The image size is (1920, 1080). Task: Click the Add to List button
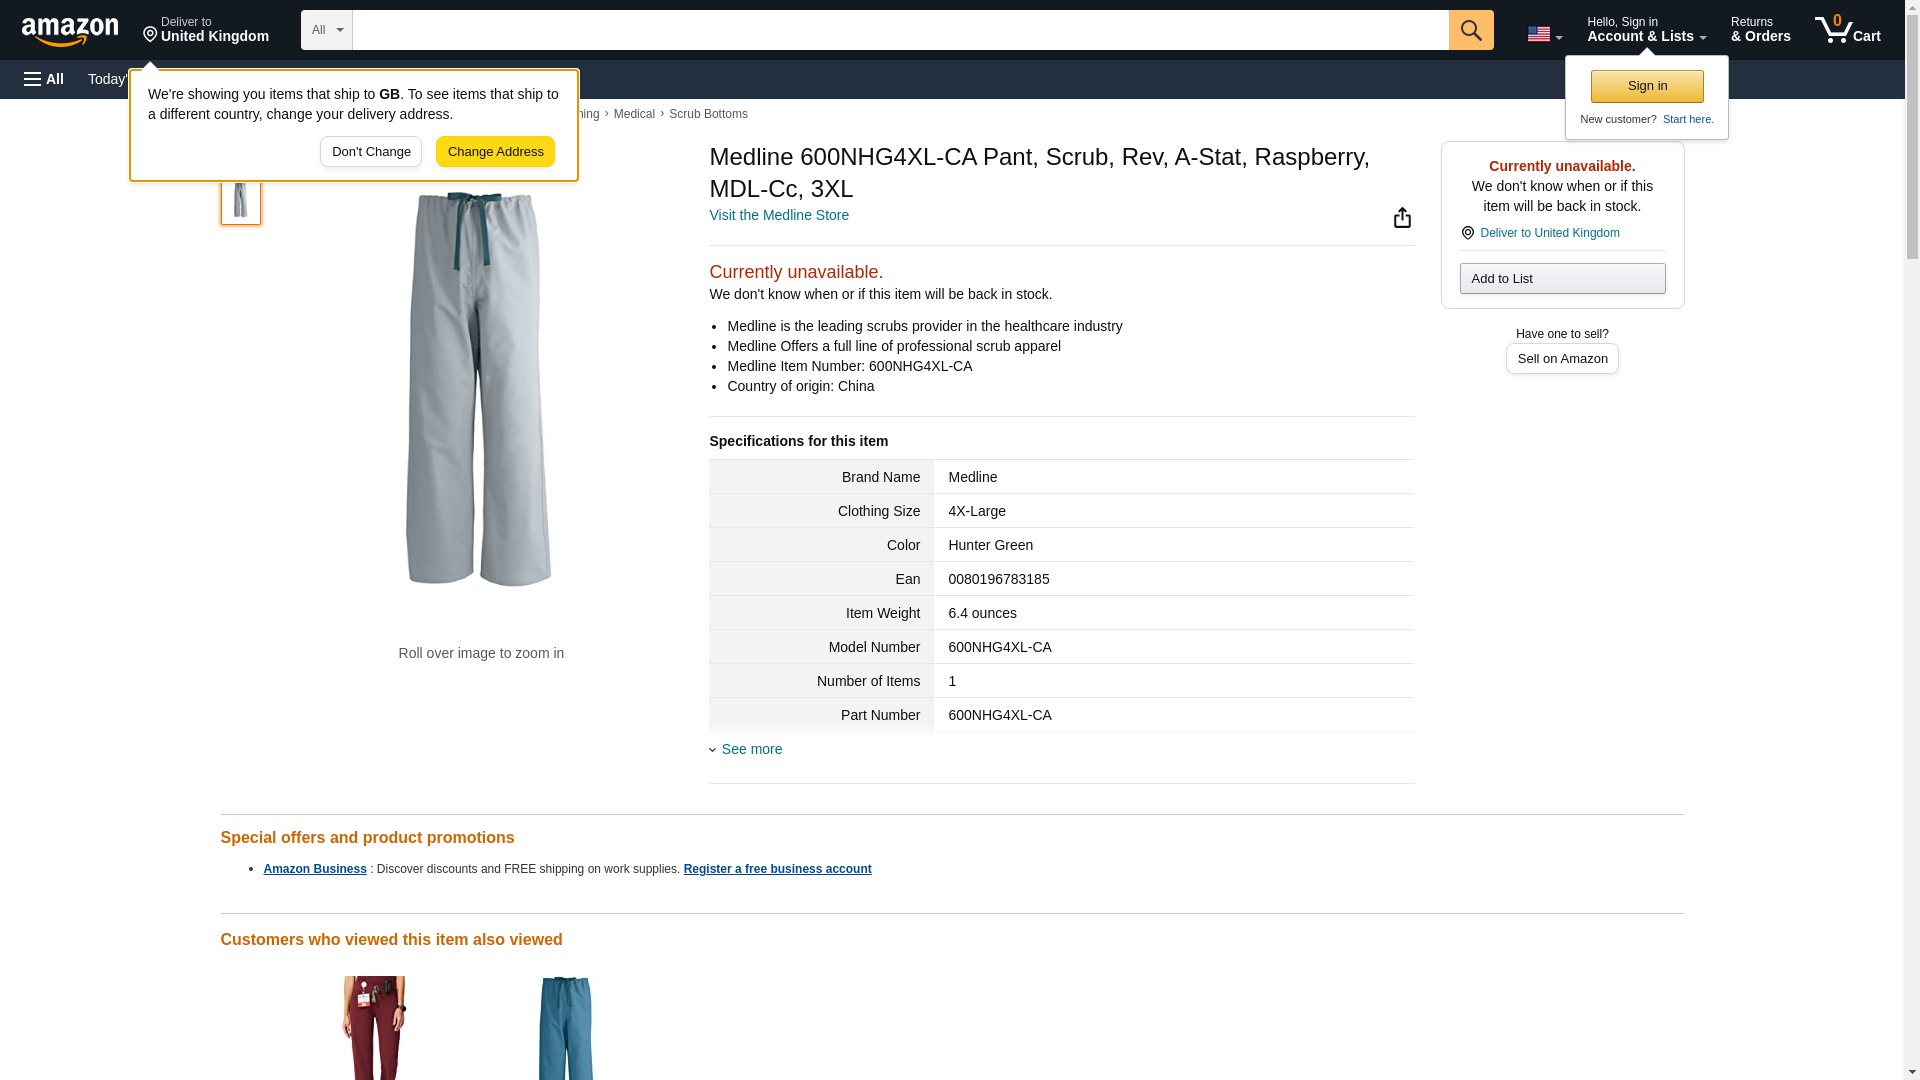click(1561, 278)
